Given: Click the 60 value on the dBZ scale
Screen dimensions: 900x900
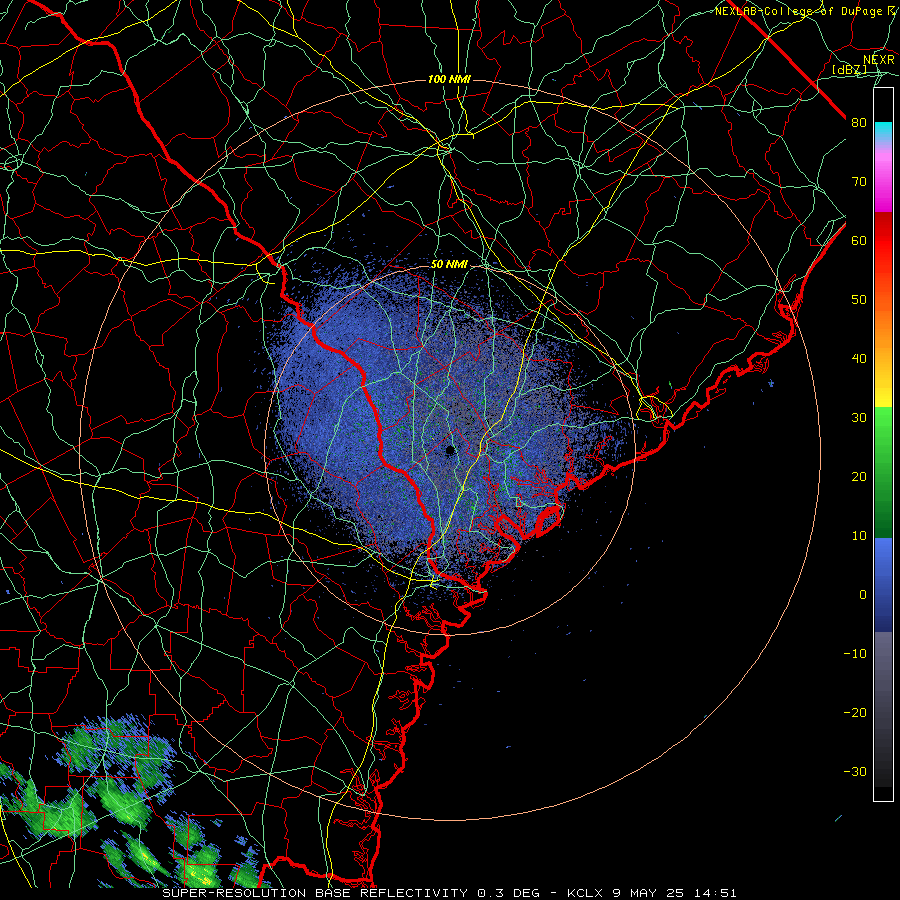Looking at the screenshot, I should pos(859,241).
